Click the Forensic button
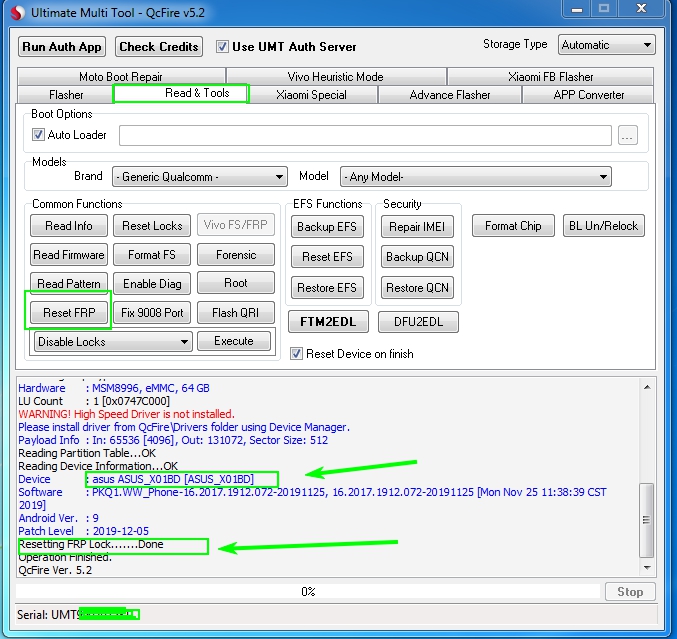The width and height of the screenshot is (677, 639). [236, 255]
